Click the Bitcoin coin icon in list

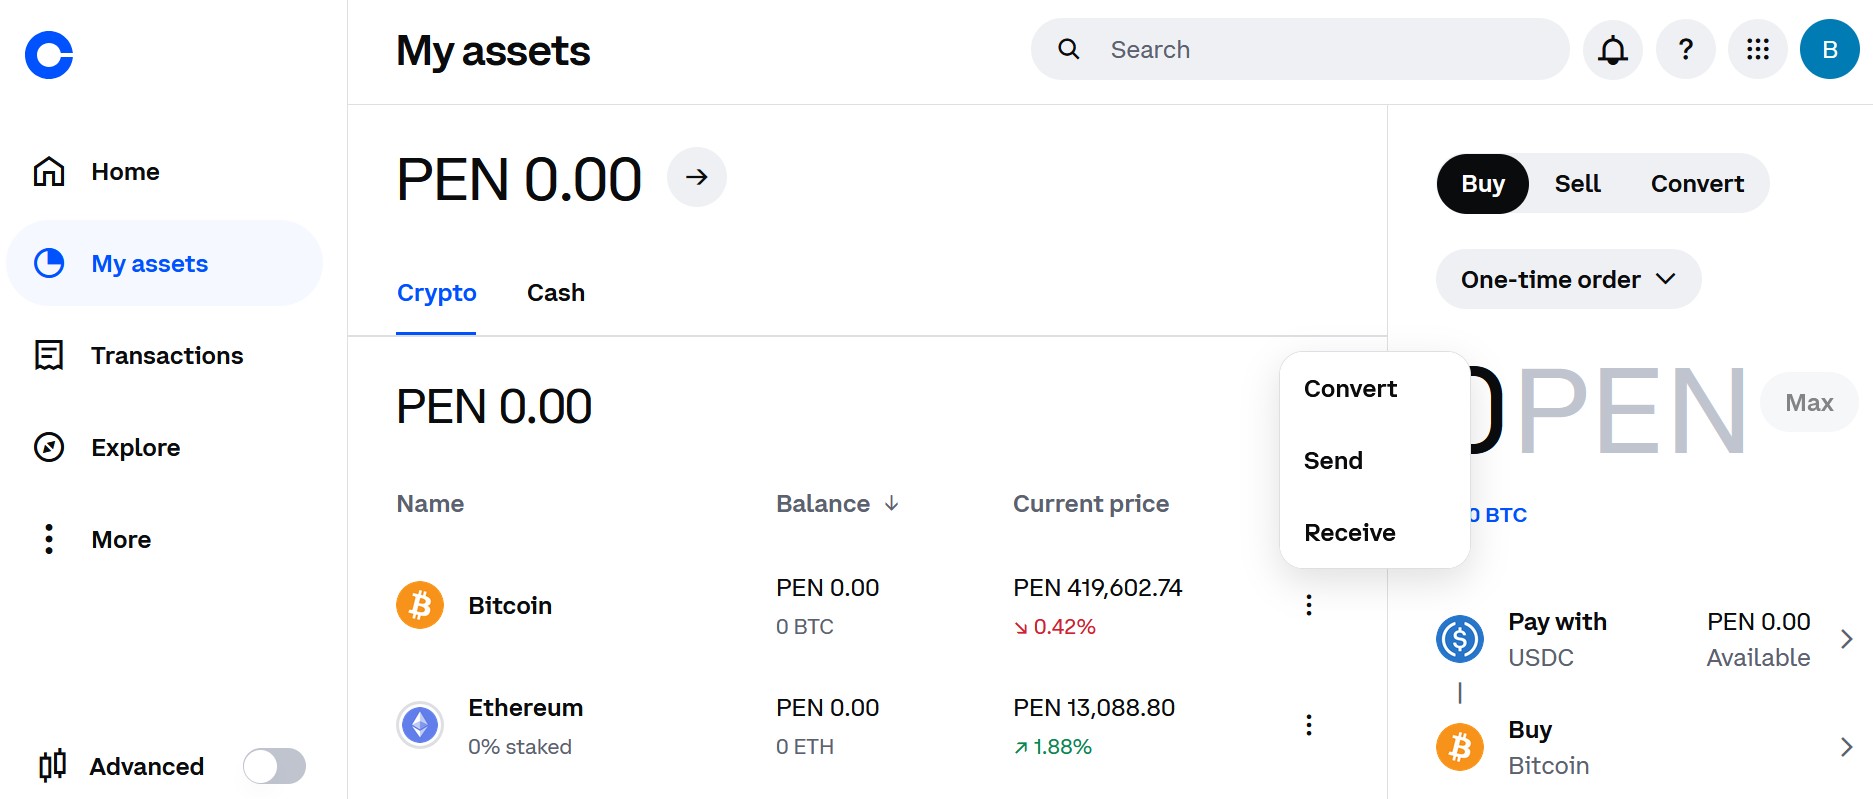420,605
